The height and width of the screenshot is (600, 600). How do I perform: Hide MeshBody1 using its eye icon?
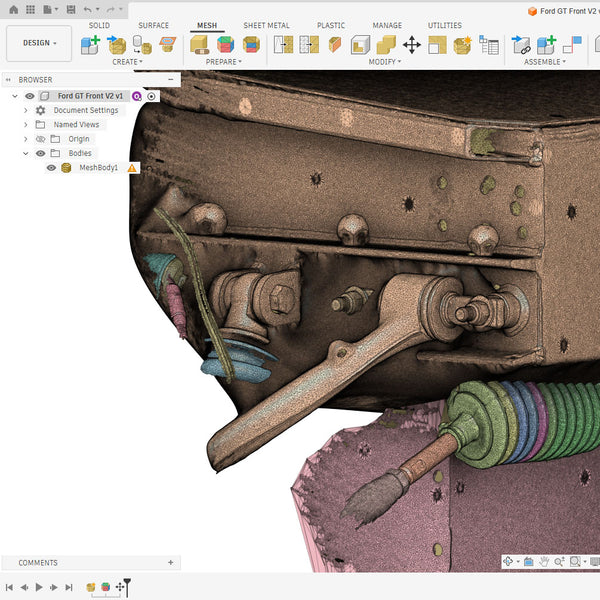51,168
